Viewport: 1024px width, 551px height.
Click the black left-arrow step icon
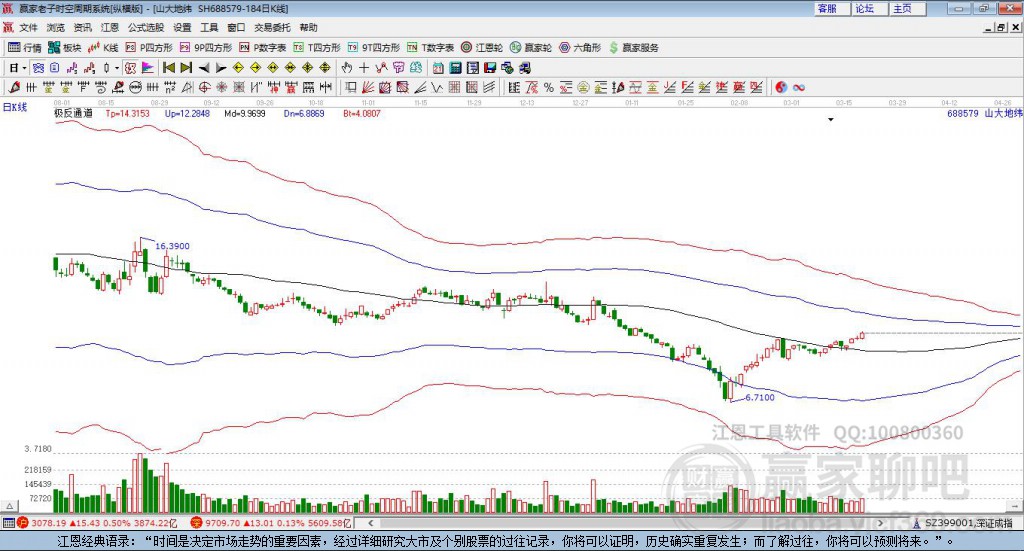[204, 68]
